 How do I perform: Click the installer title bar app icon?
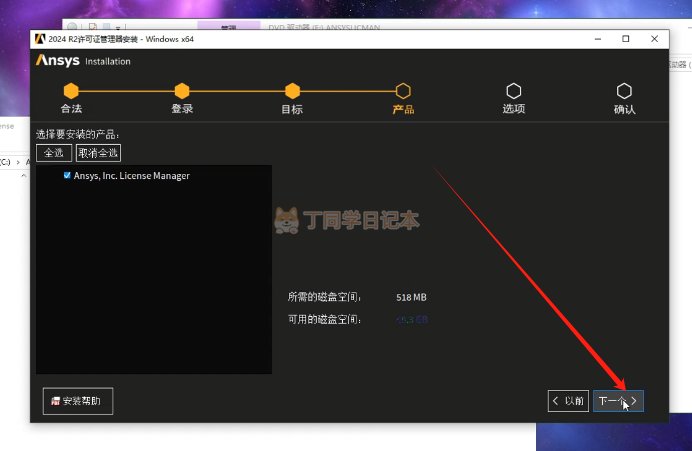tap(41, 39)
